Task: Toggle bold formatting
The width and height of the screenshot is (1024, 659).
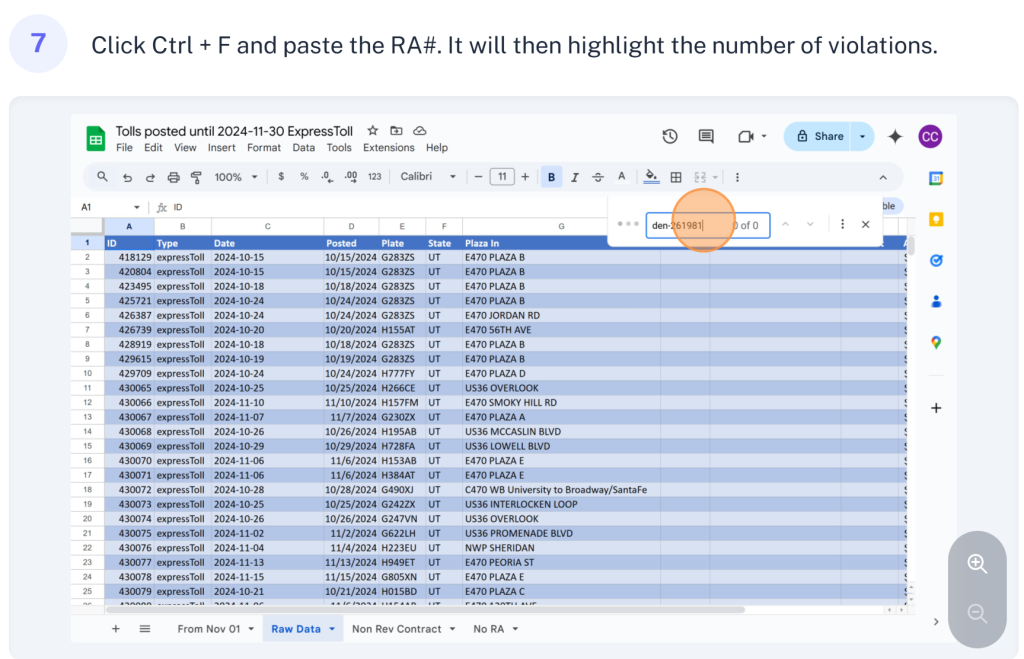Action: click(551, 177)
